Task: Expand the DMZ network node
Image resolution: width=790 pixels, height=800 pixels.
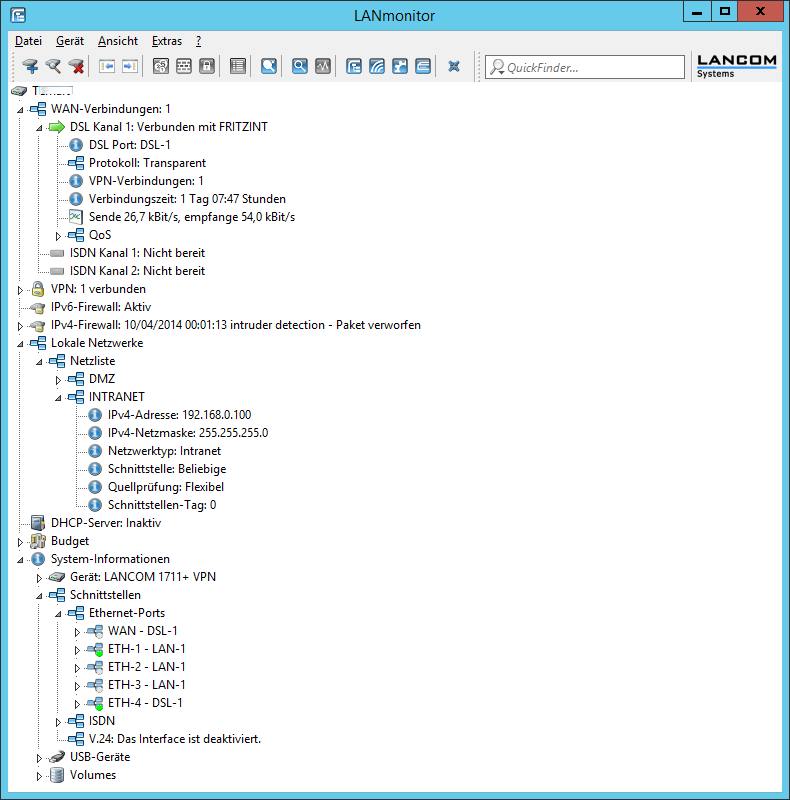Action: 58,380
